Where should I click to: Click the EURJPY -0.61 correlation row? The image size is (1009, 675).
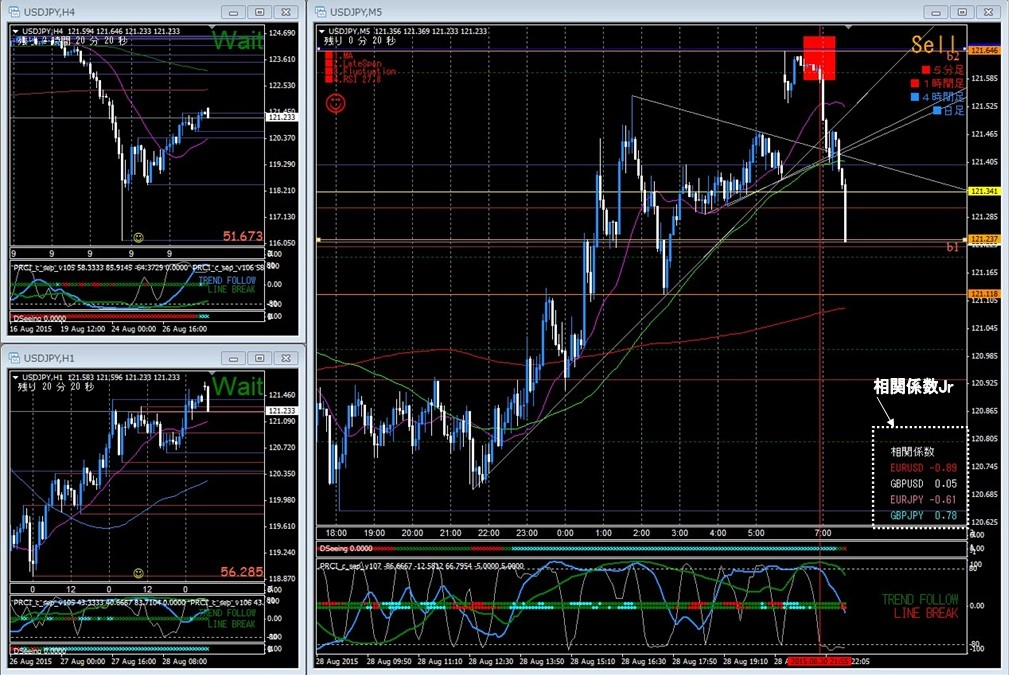[923, 499]
